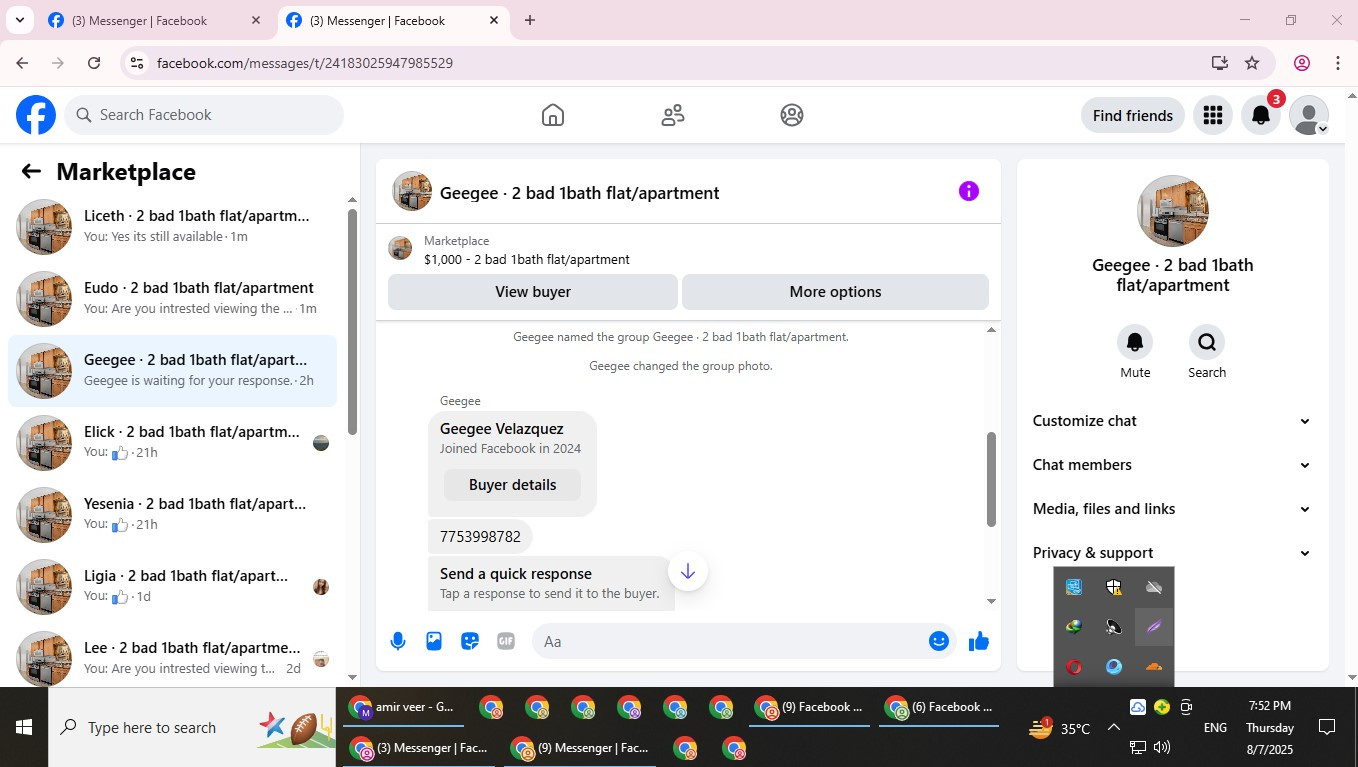This screenshot has width=1358, height=767.
Task: Open the volume control in system tray
Action: tap(1162, 747)
